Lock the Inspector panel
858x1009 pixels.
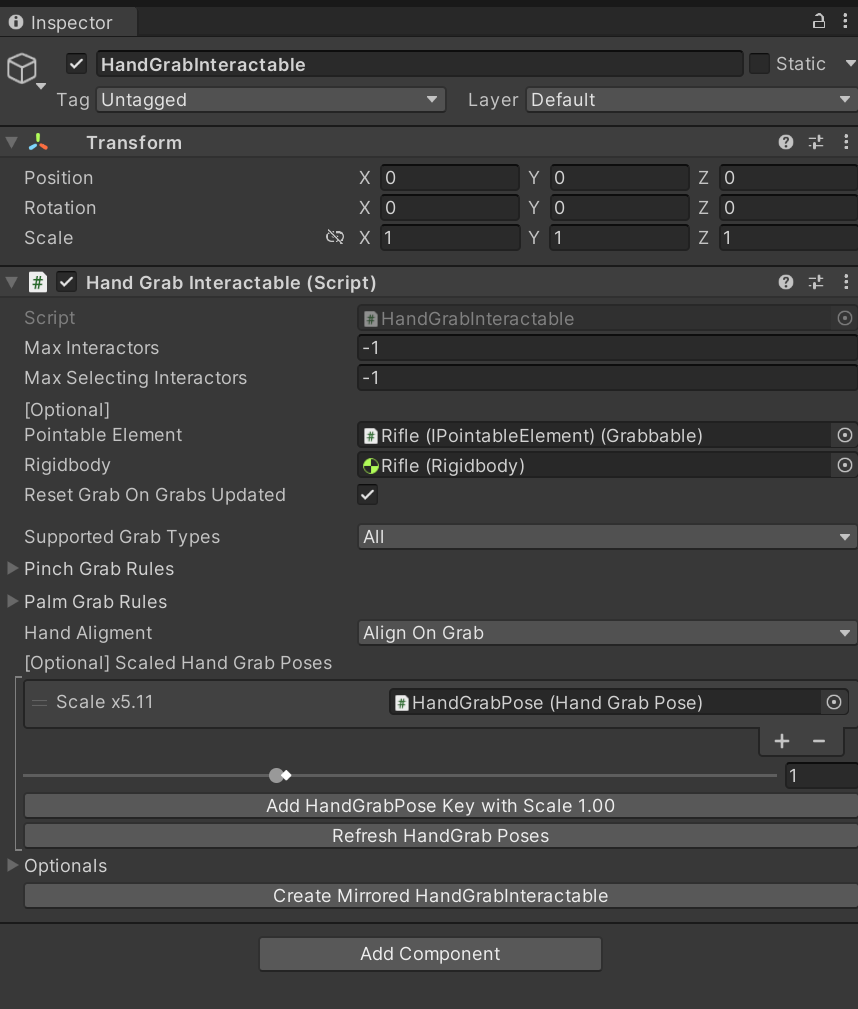pyautogui.click(x=818, y=21)
